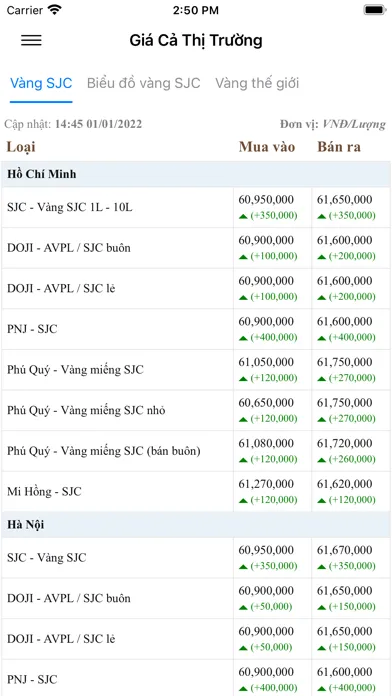392x696 pixels.
Task: Tap the 61,270,000 Mi Hồng buy price
Action: 266,484
